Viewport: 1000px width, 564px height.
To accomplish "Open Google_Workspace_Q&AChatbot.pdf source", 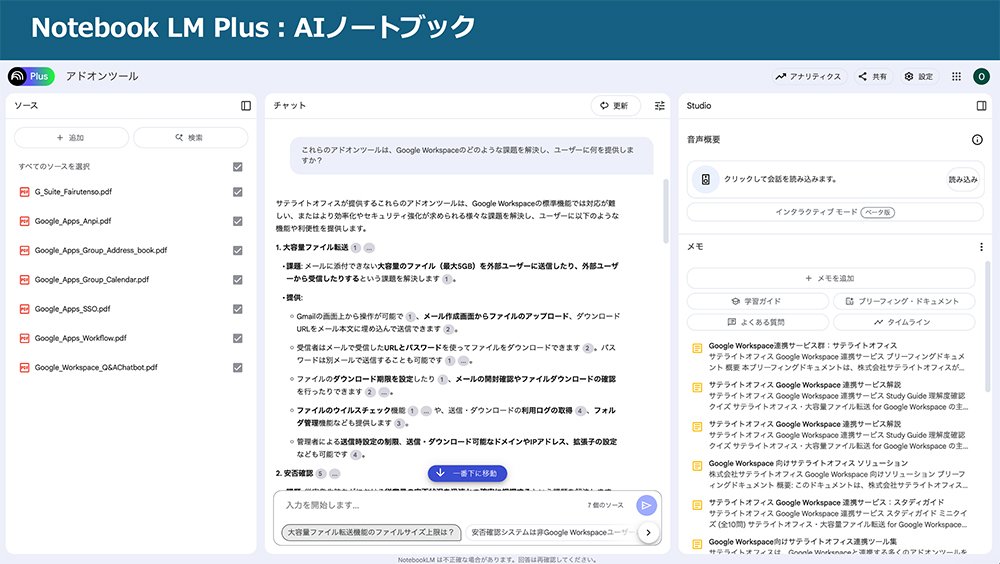I will 96,367.
